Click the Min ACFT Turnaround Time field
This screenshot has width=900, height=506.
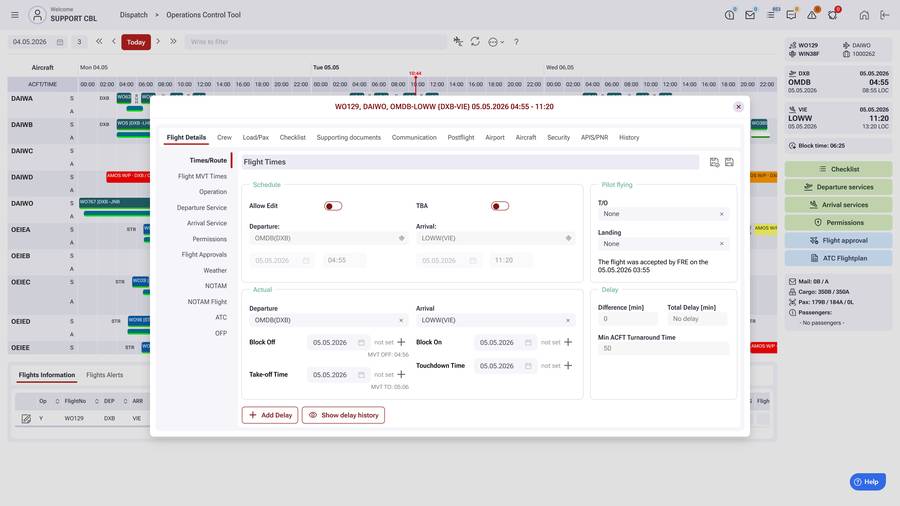pos(664,348)
